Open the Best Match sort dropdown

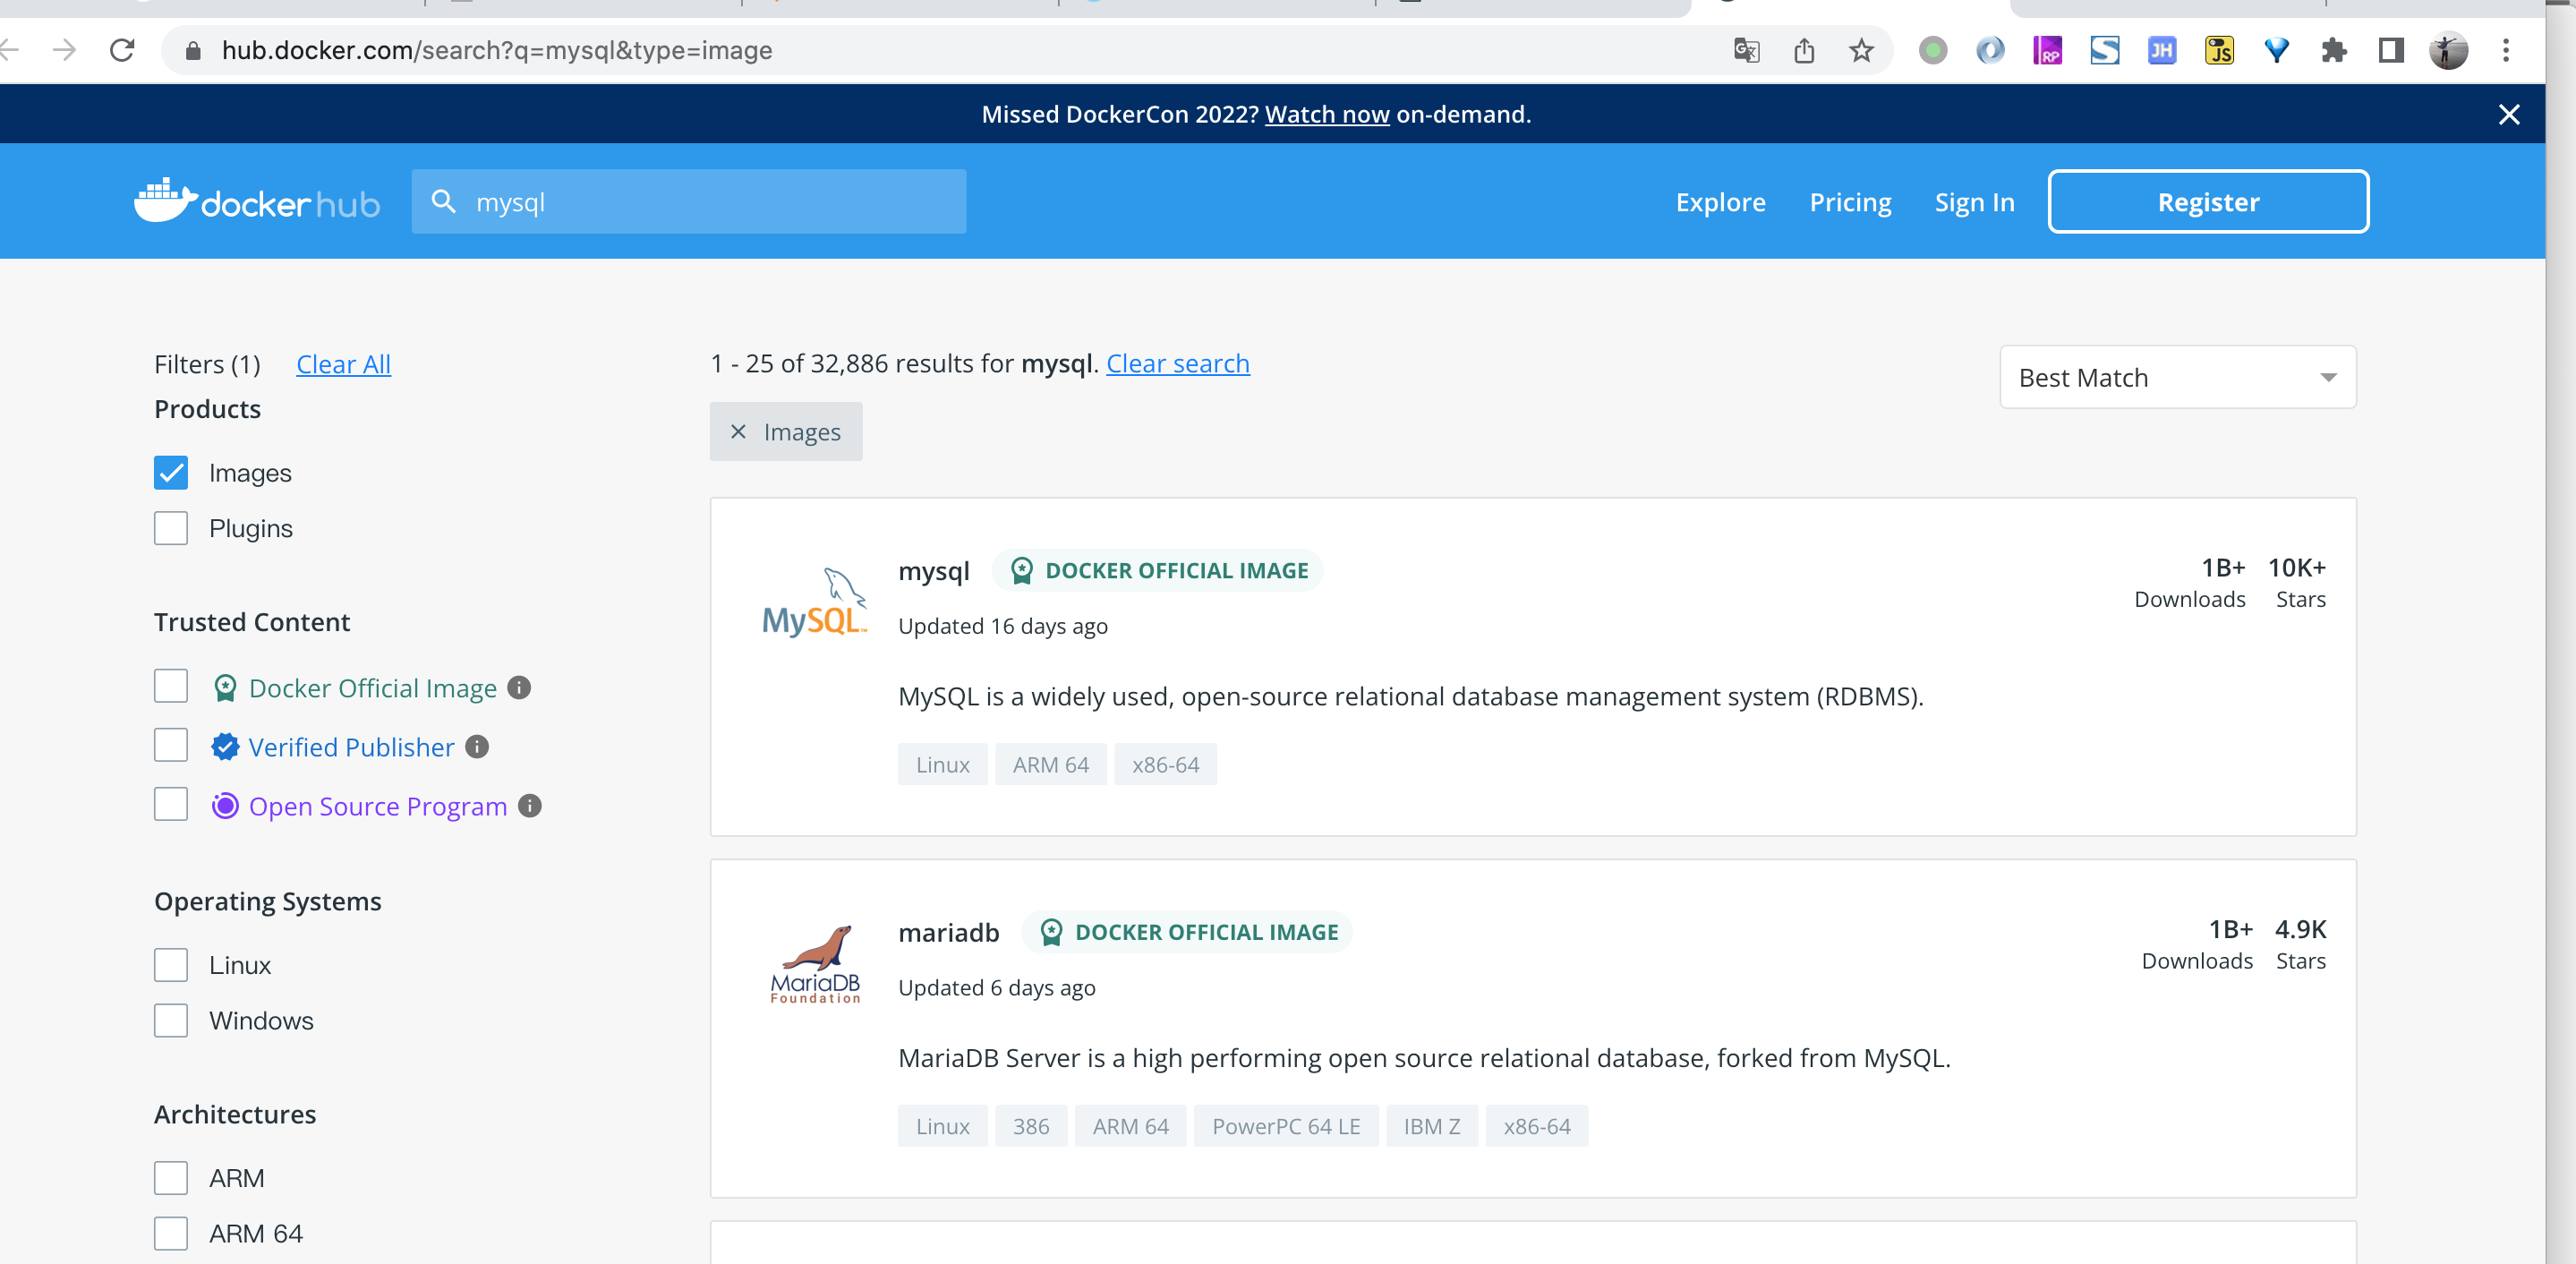[2177, 377]
